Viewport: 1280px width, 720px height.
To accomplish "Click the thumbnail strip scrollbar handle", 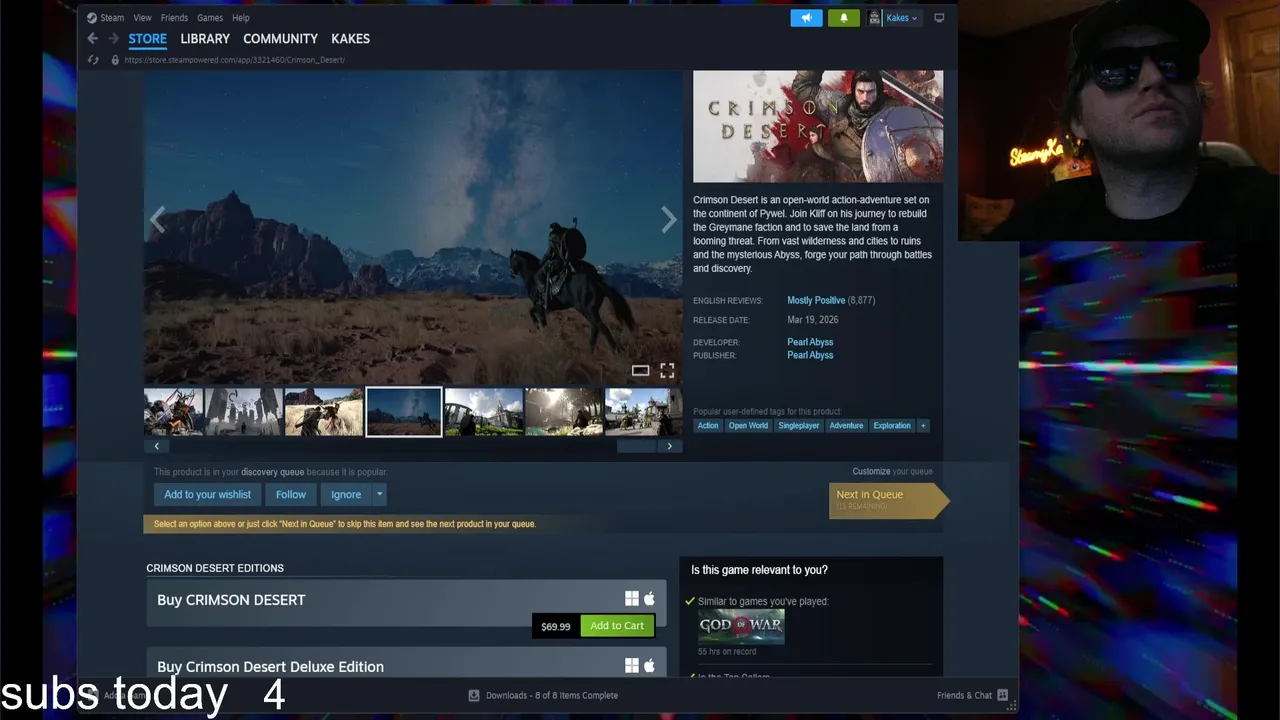I will tap(636, 446).
